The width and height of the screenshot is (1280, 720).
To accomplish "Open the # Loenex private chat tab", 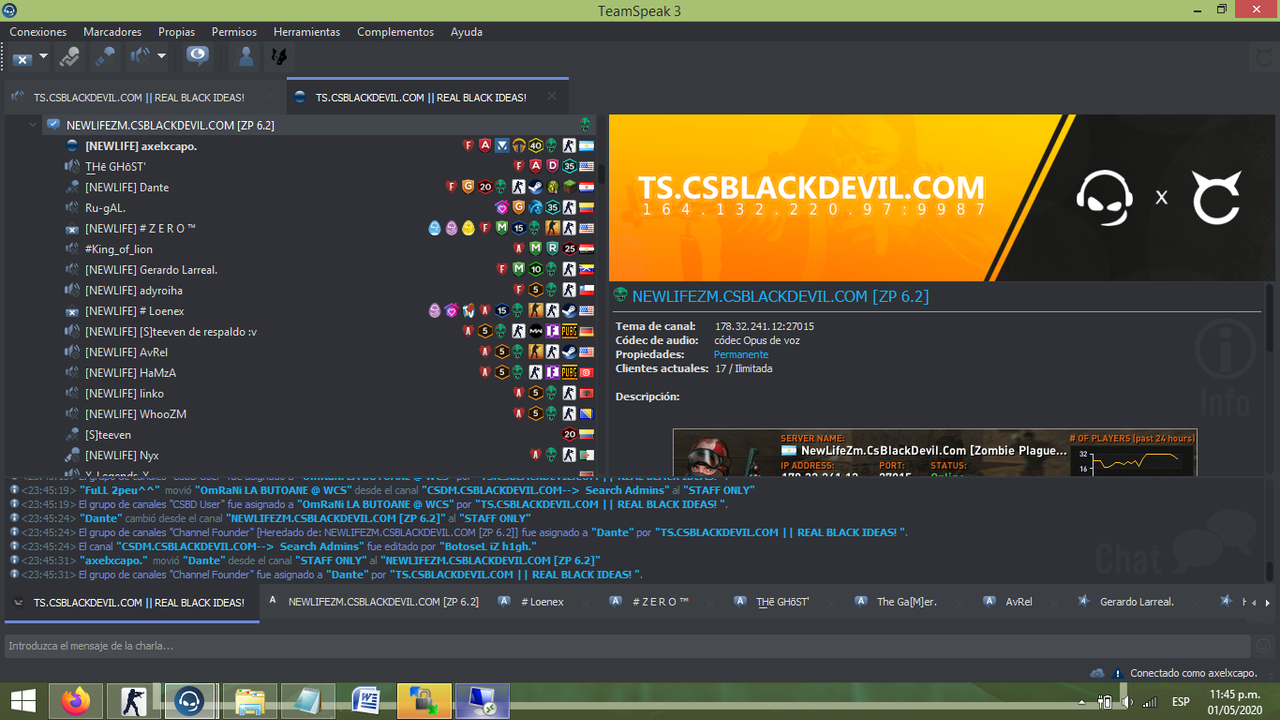I will point(542,602).
